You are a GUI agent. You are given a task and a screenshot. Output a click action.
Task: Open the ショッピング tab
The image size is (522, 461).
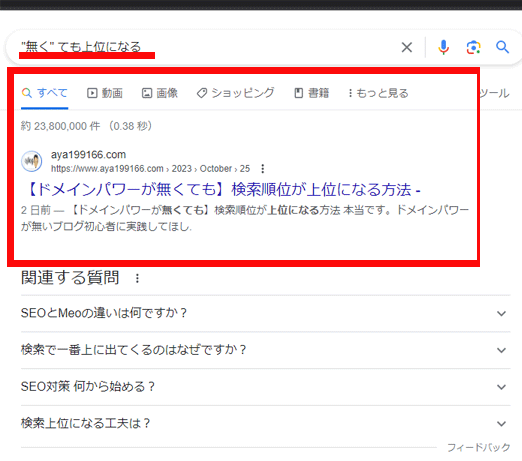pyautogui.click(x=235, y=93)
